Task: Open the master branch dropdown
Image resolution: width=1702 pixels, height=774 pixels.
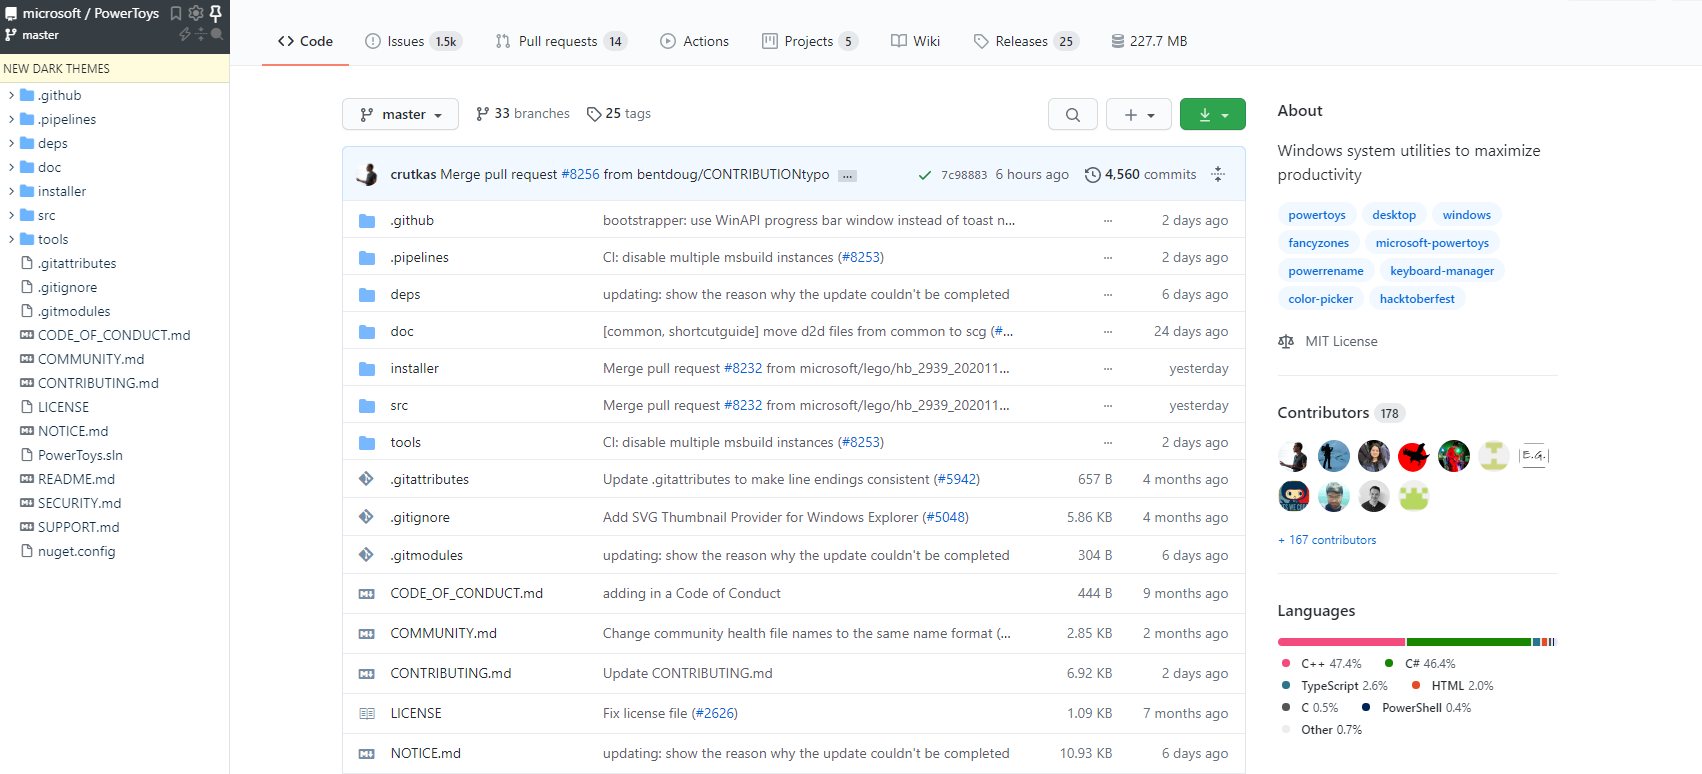Action: click(400, 114)
